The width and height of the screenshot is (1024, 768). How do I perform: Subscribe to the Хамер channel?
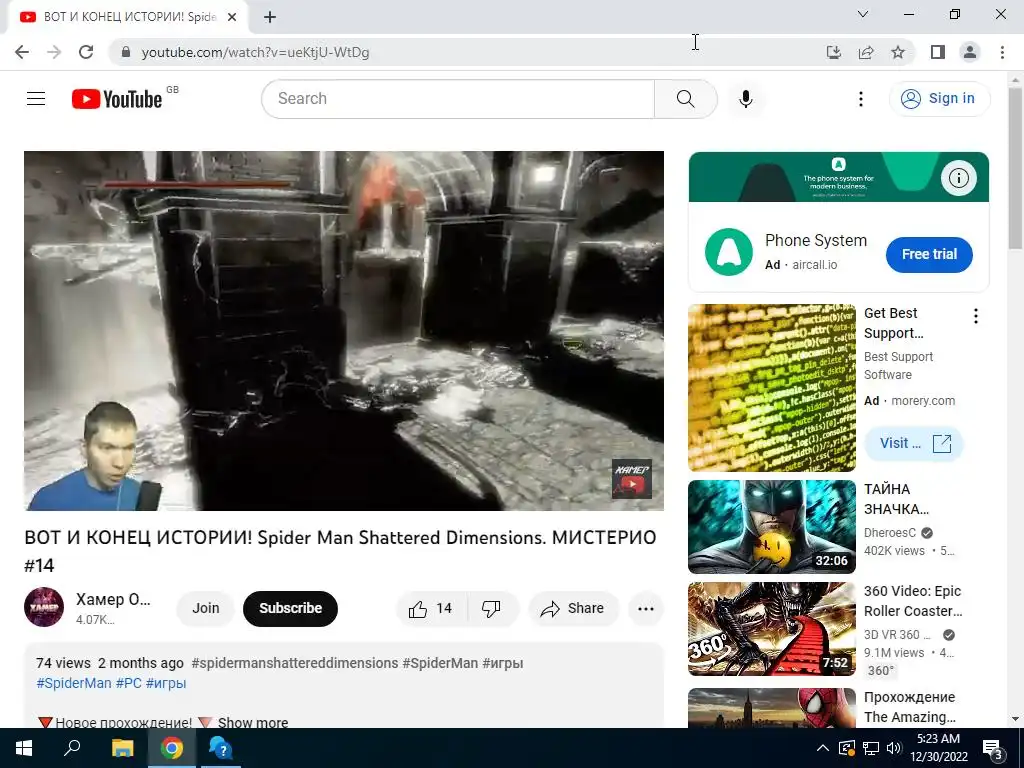(x=291, y=608)
